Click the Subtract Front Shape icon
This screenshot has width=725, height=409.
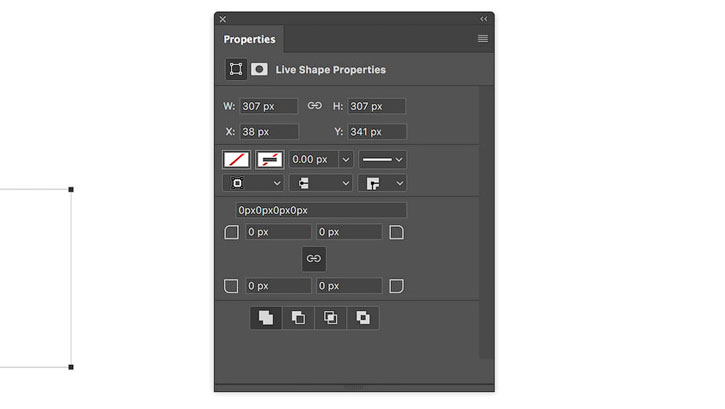(x=298, y=317)
